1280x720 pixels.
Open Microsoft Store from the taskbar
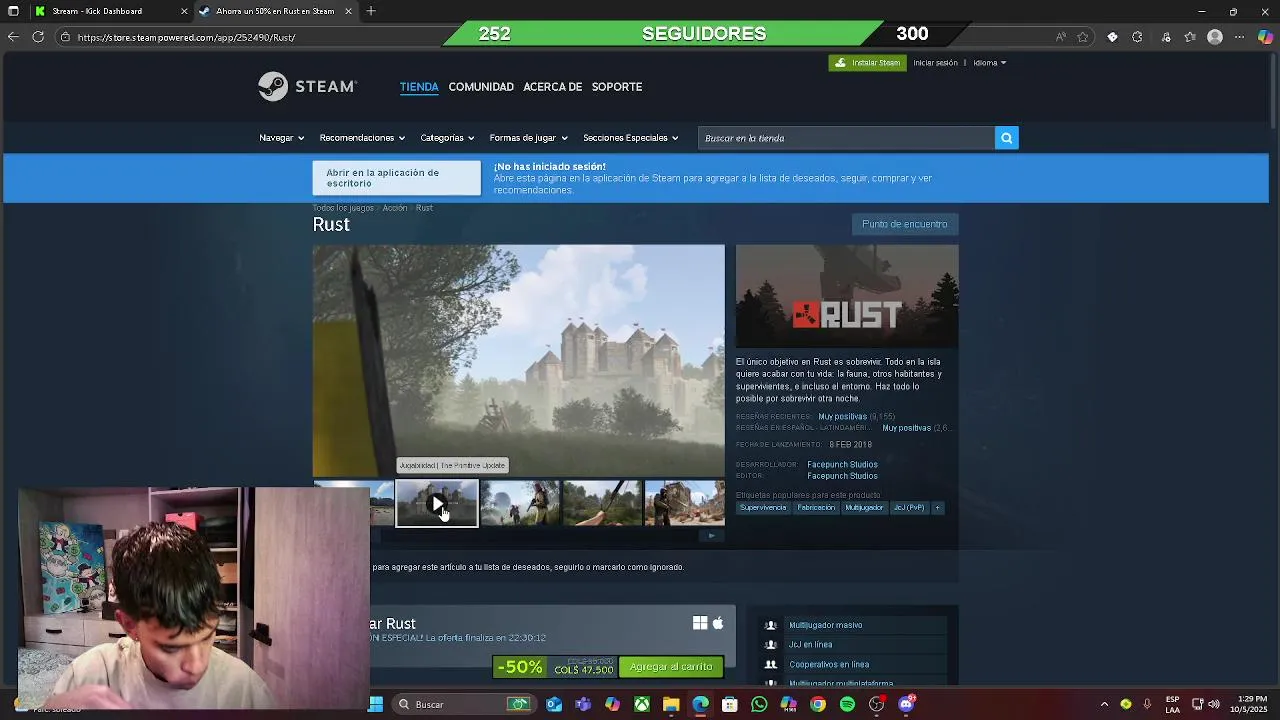click(730, 704)
